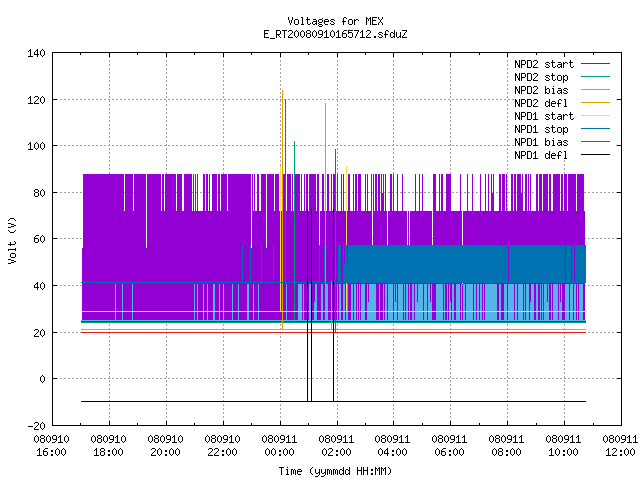Click the light blue NPD2 bias legend line
The image size is (640, 480).
(x=595, y=90)
